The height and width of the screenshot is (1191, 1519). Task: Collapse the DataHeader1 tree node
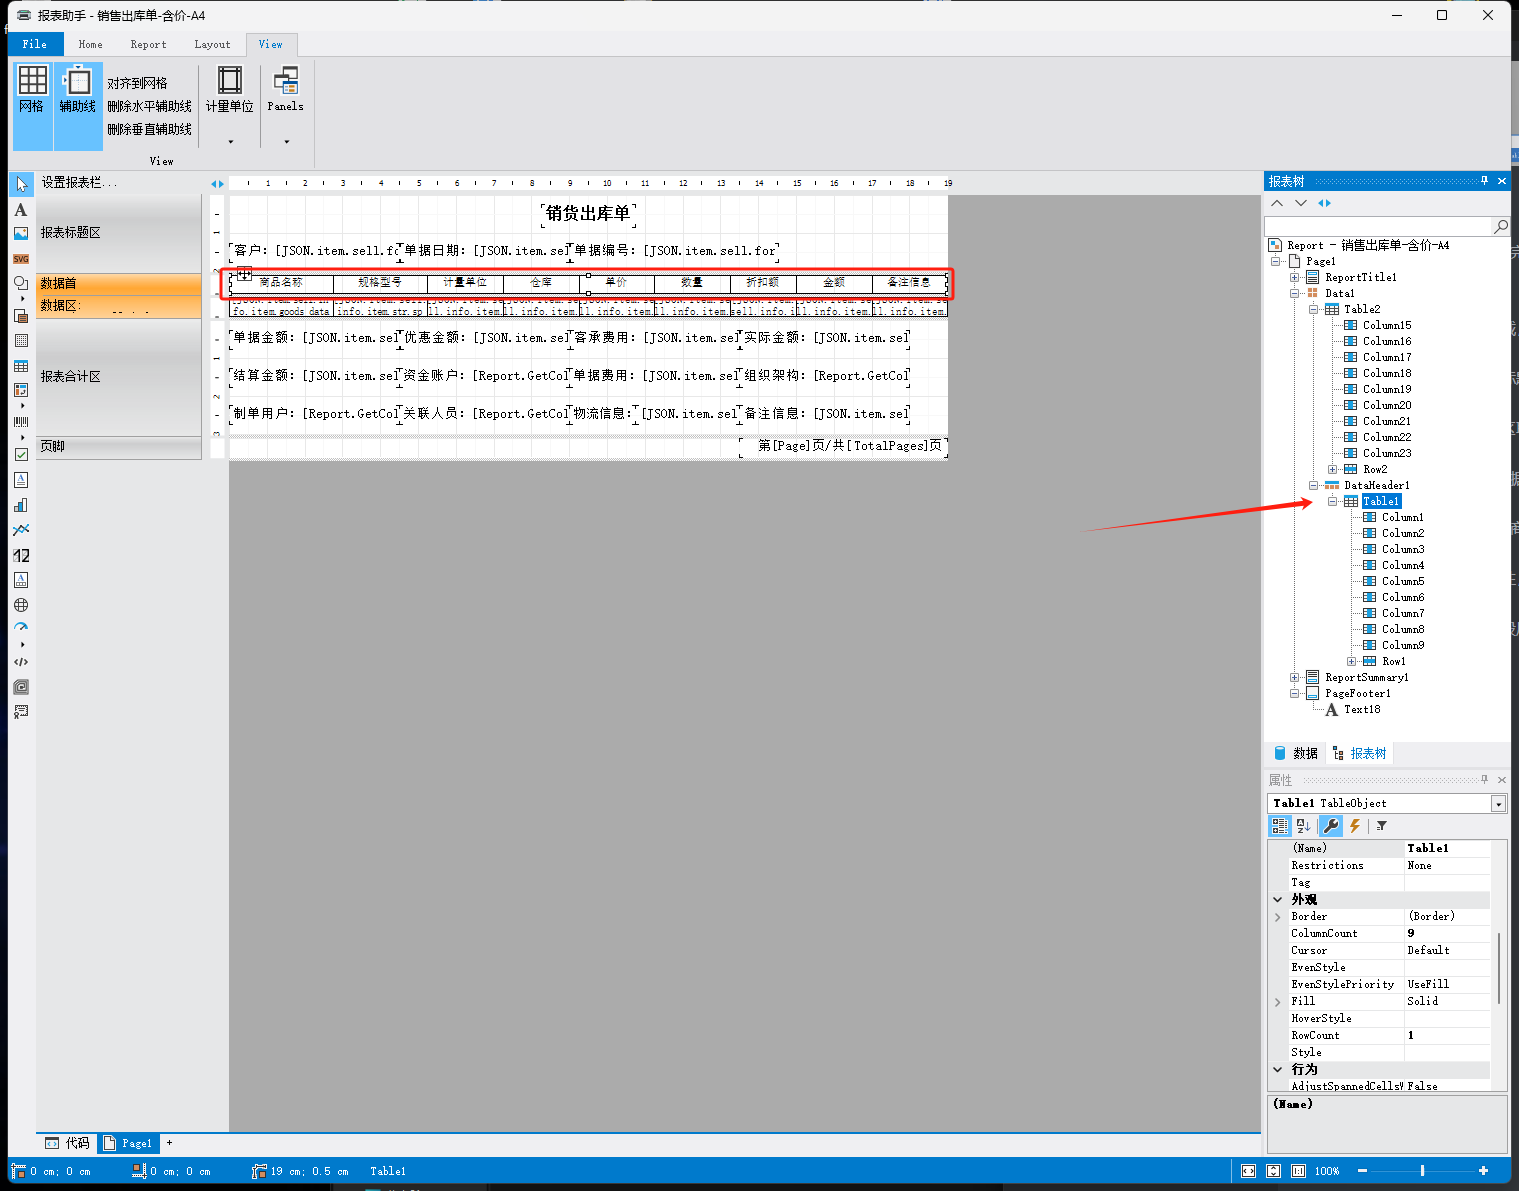[1313, 485]
